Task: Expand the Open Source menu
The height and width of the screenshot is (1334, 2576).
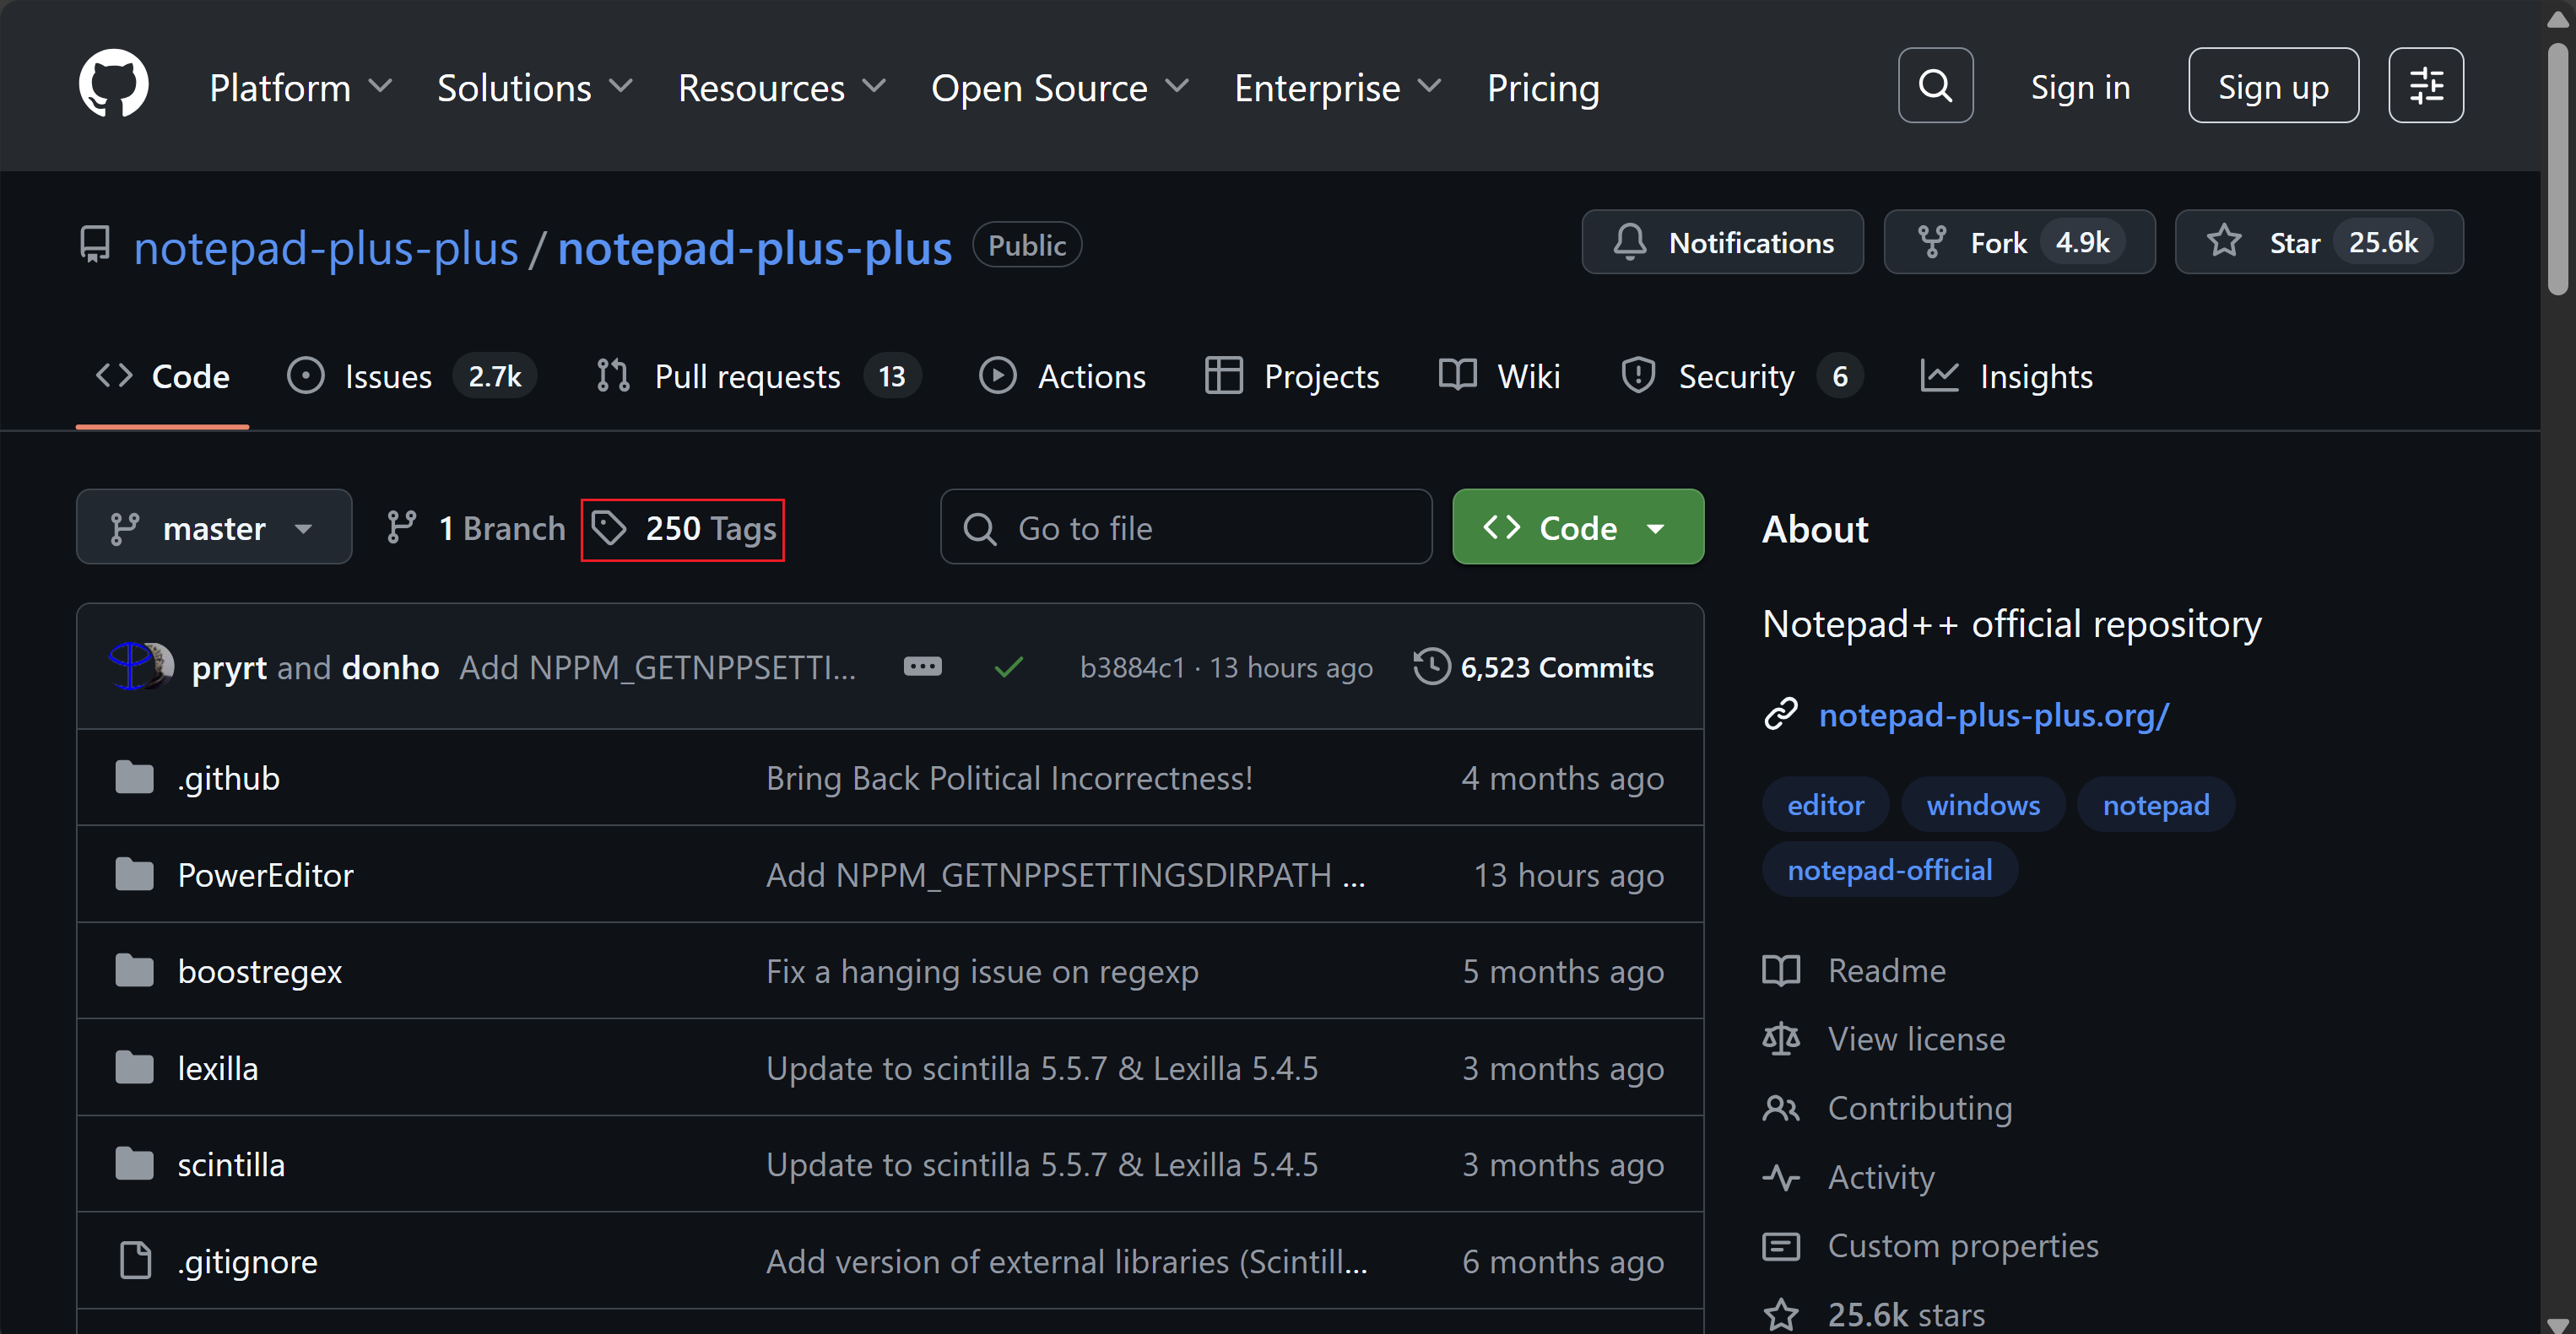Action: [1060, 88]
